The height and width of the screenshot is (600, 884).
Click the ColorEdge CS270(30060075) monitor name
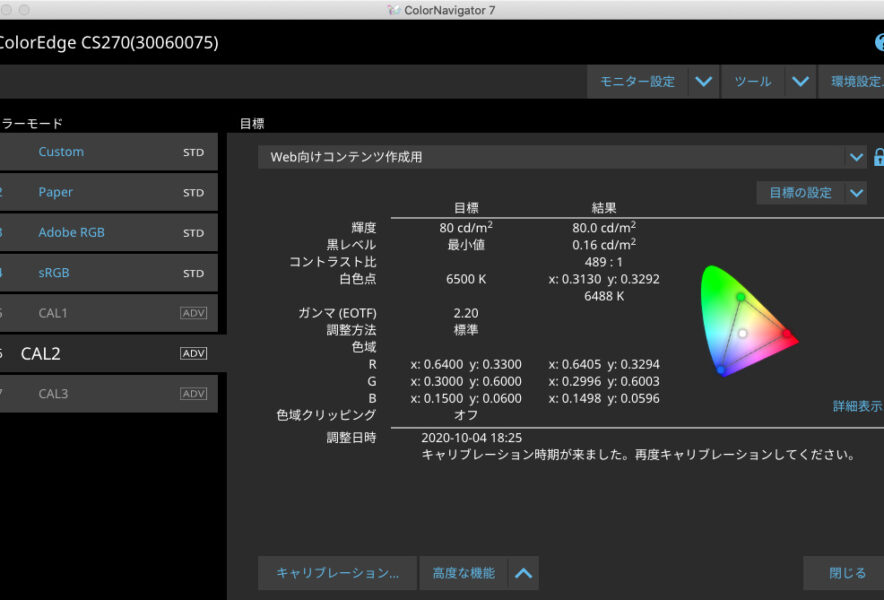109,42
